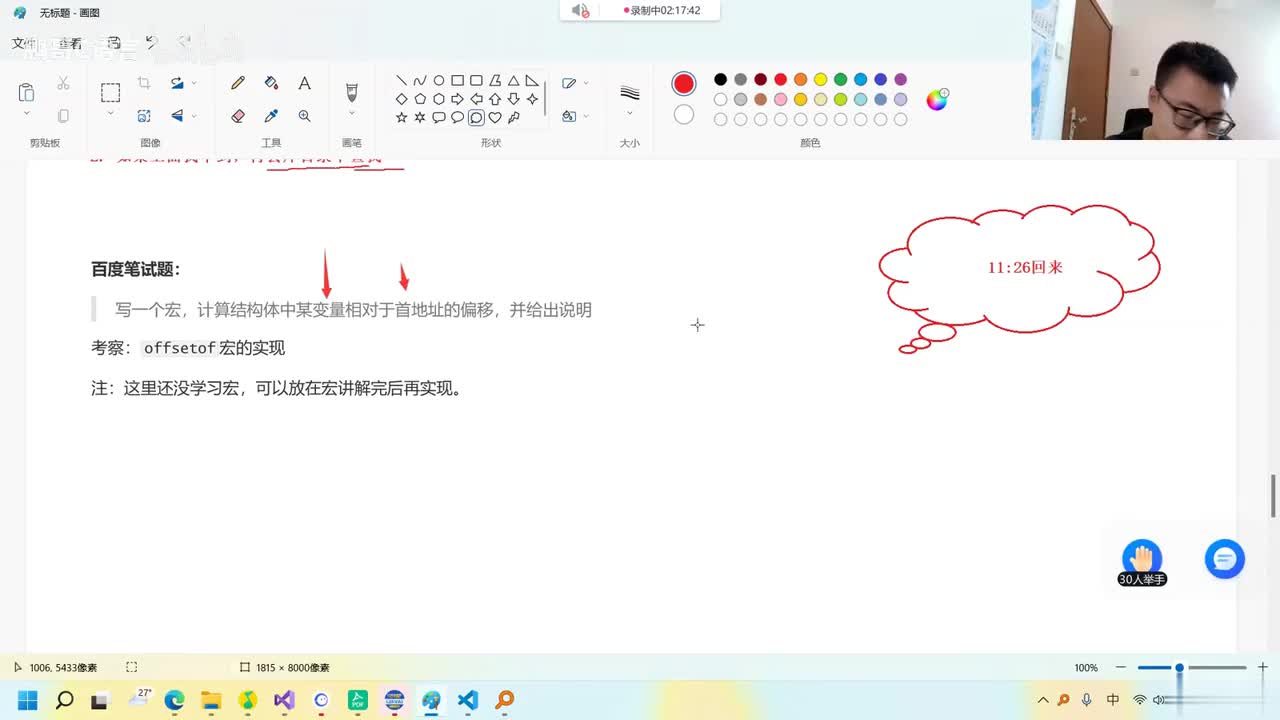
Task: Open the chat message bubble button
Action: [1225, 559]
